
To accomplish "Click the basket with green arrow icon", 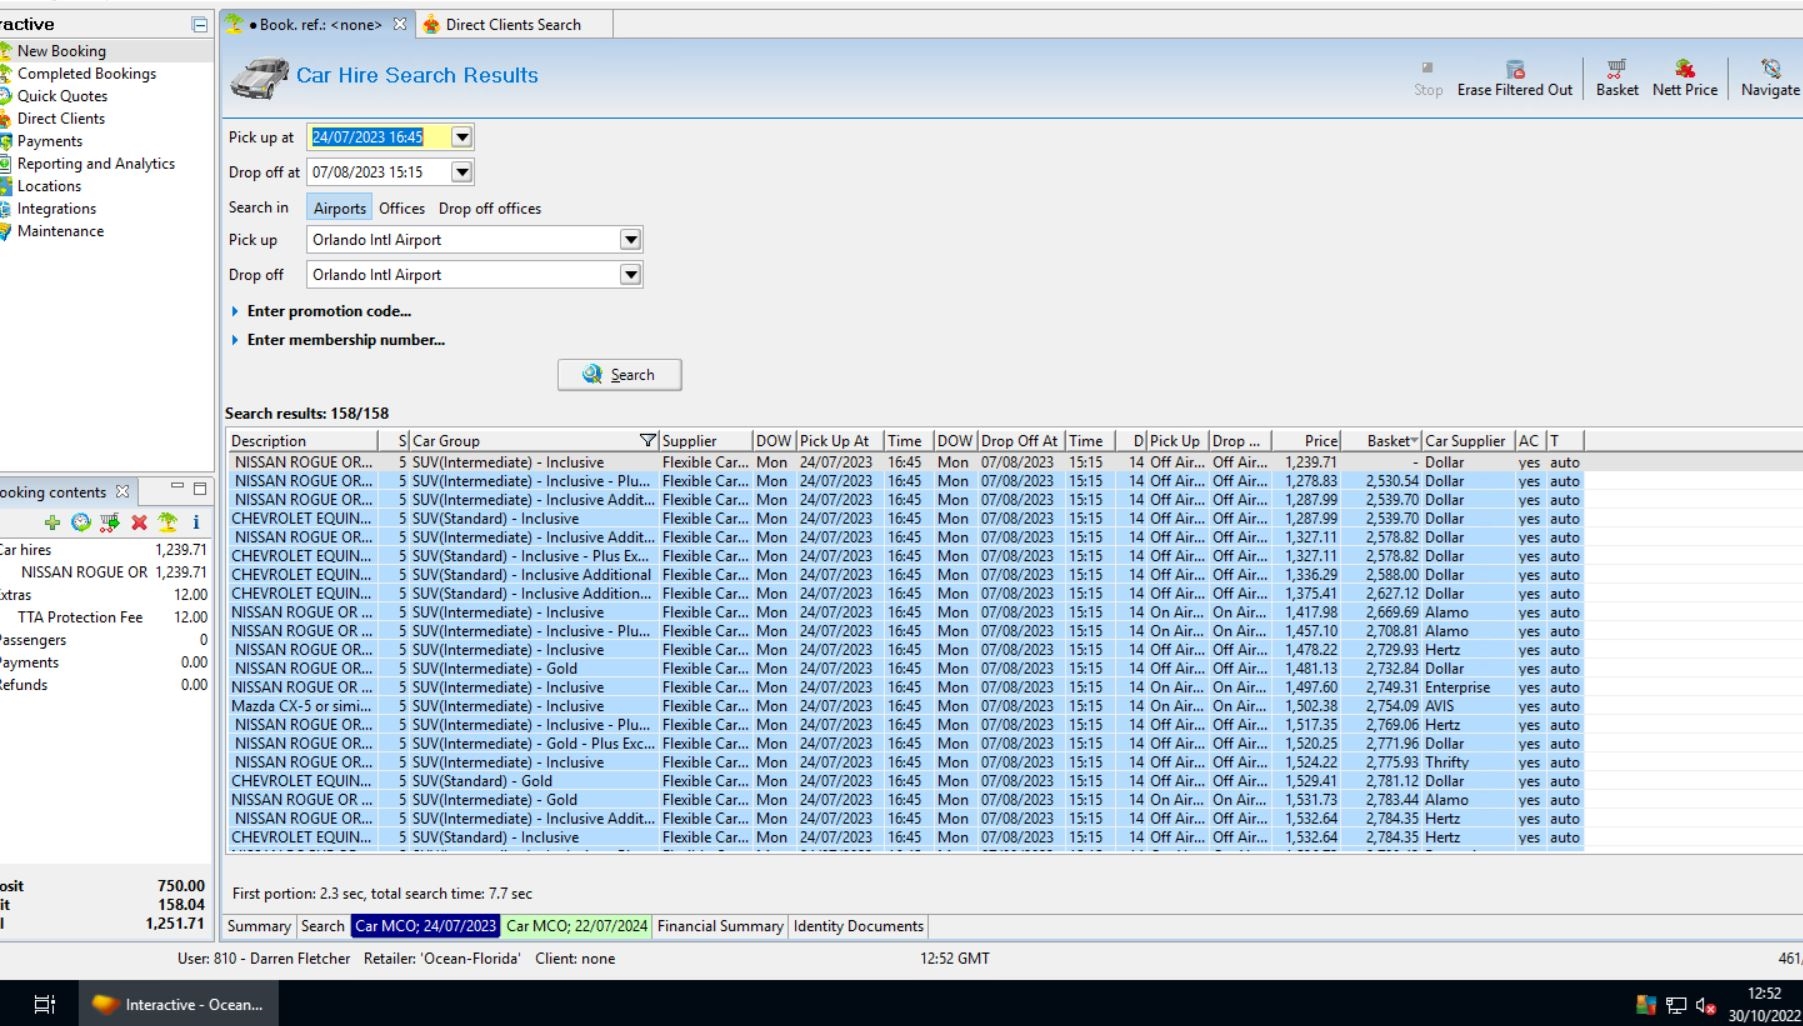I will pos(110,522).
